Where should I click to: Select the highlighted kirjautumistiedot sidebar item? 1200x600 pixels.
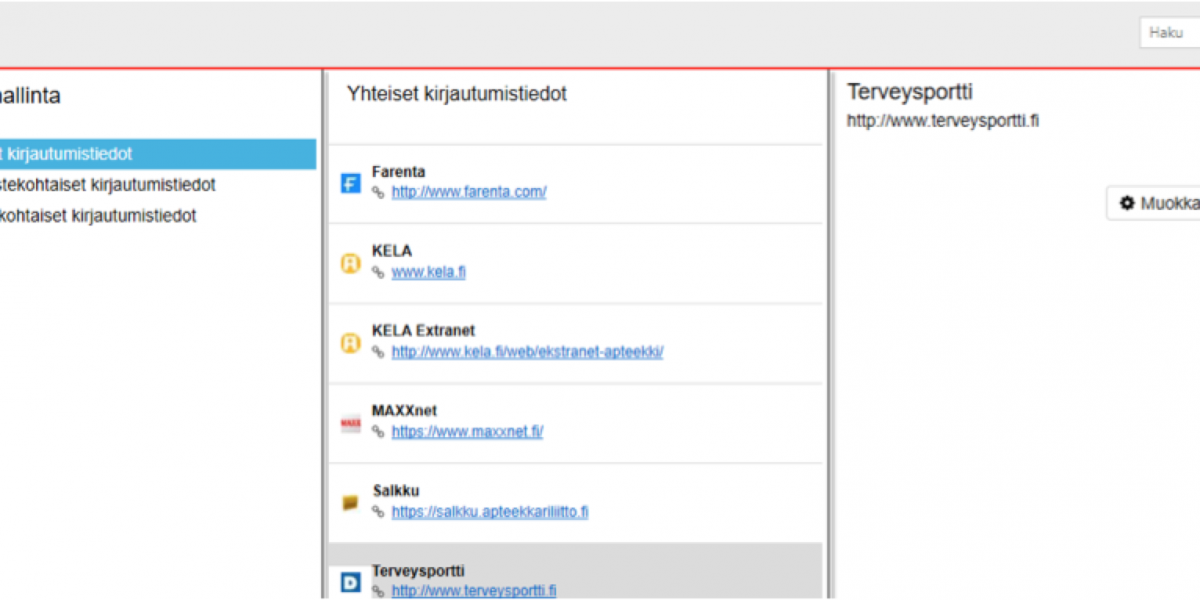[158, 154]
